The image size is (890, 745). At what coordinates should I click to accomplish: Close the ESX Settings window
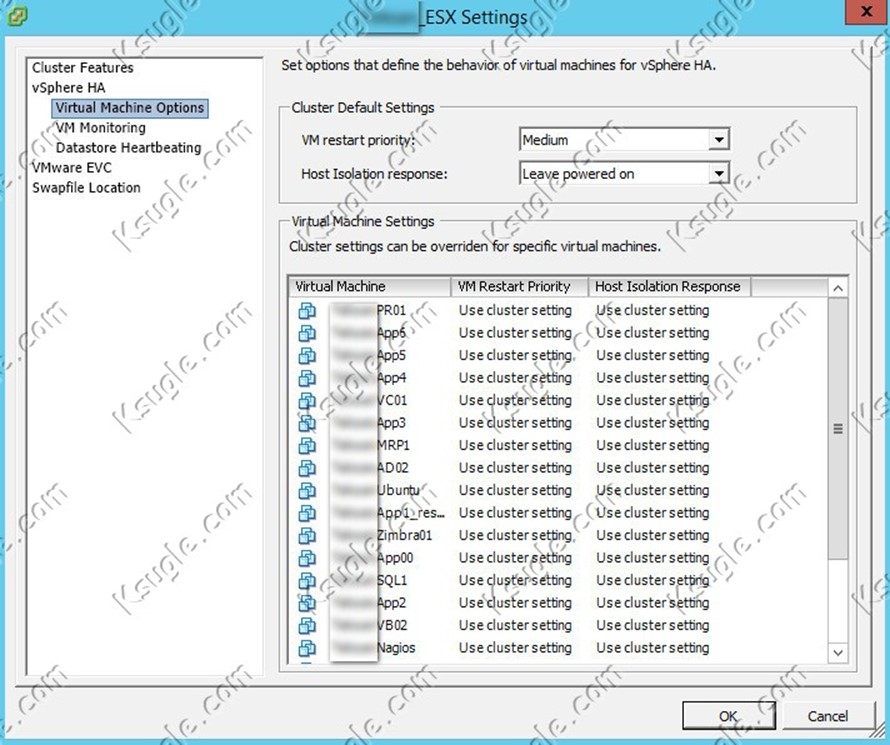pos(867,12)
